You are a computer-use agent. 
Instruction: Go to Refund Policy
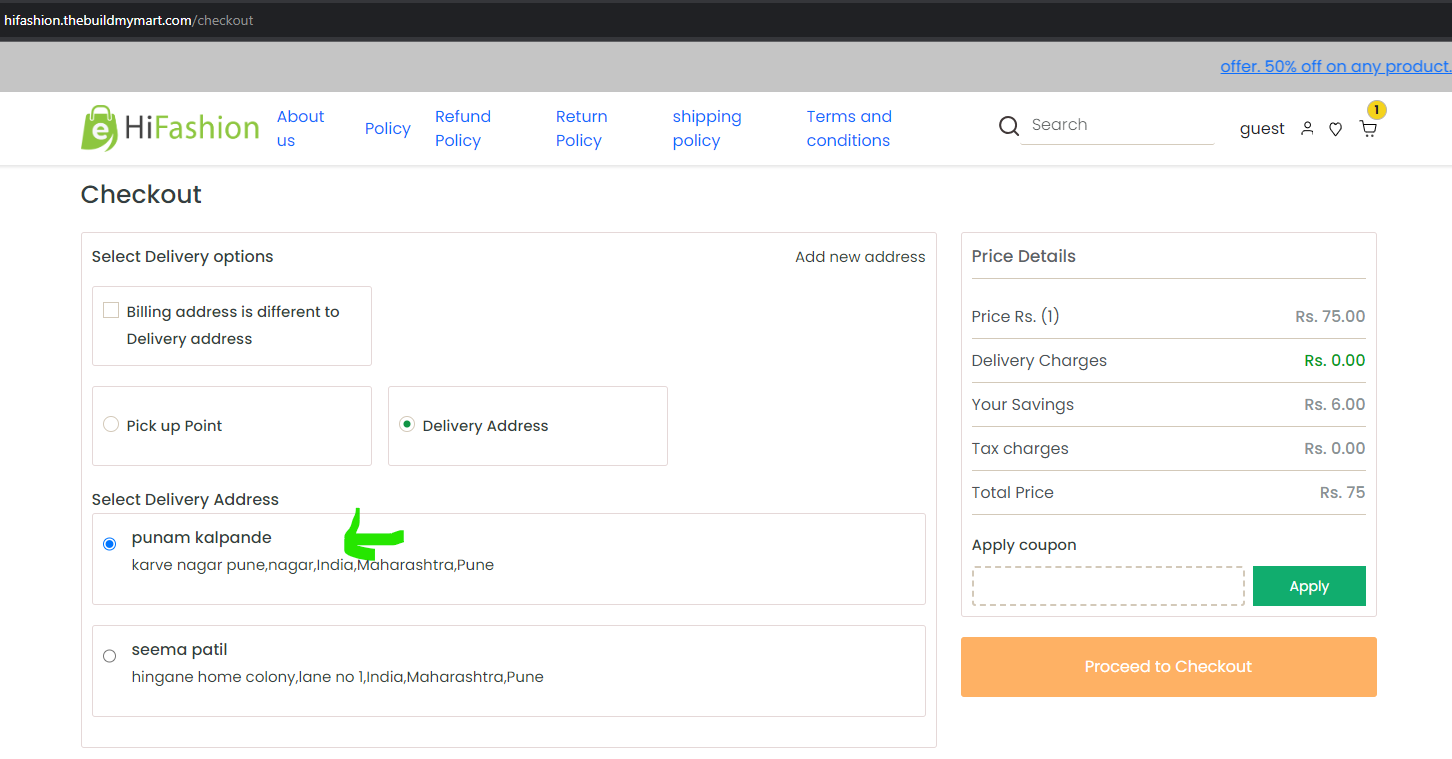[463, 129]
